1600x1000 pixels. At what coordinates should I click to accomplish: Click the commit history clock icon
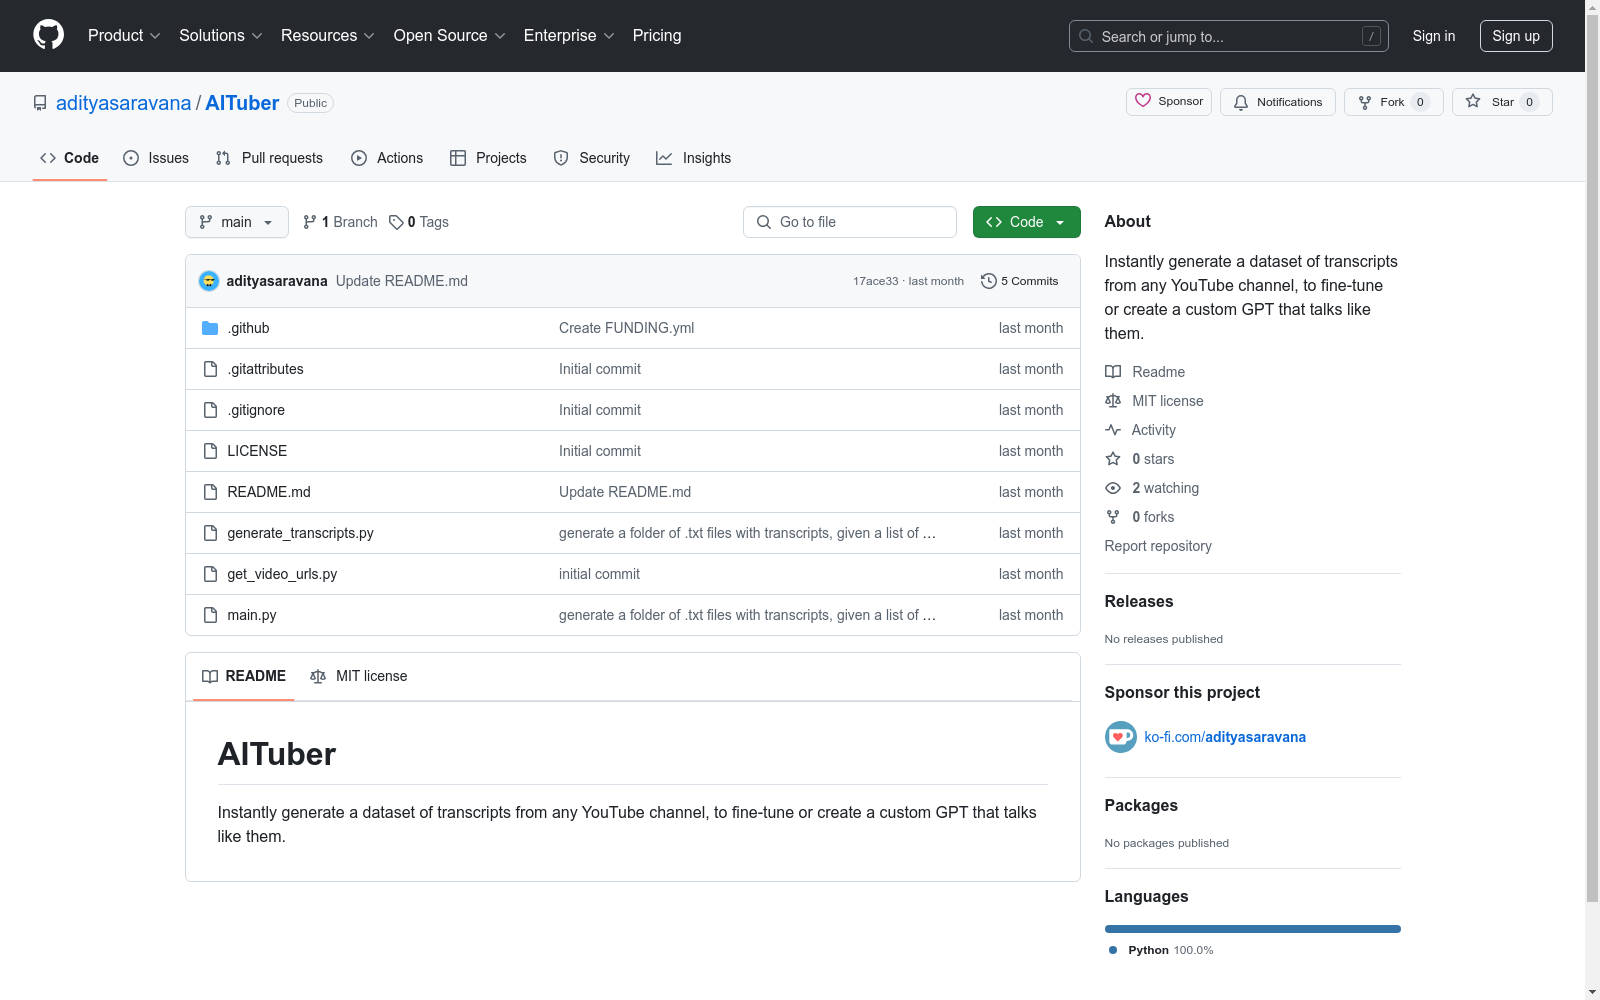point(989,281)
